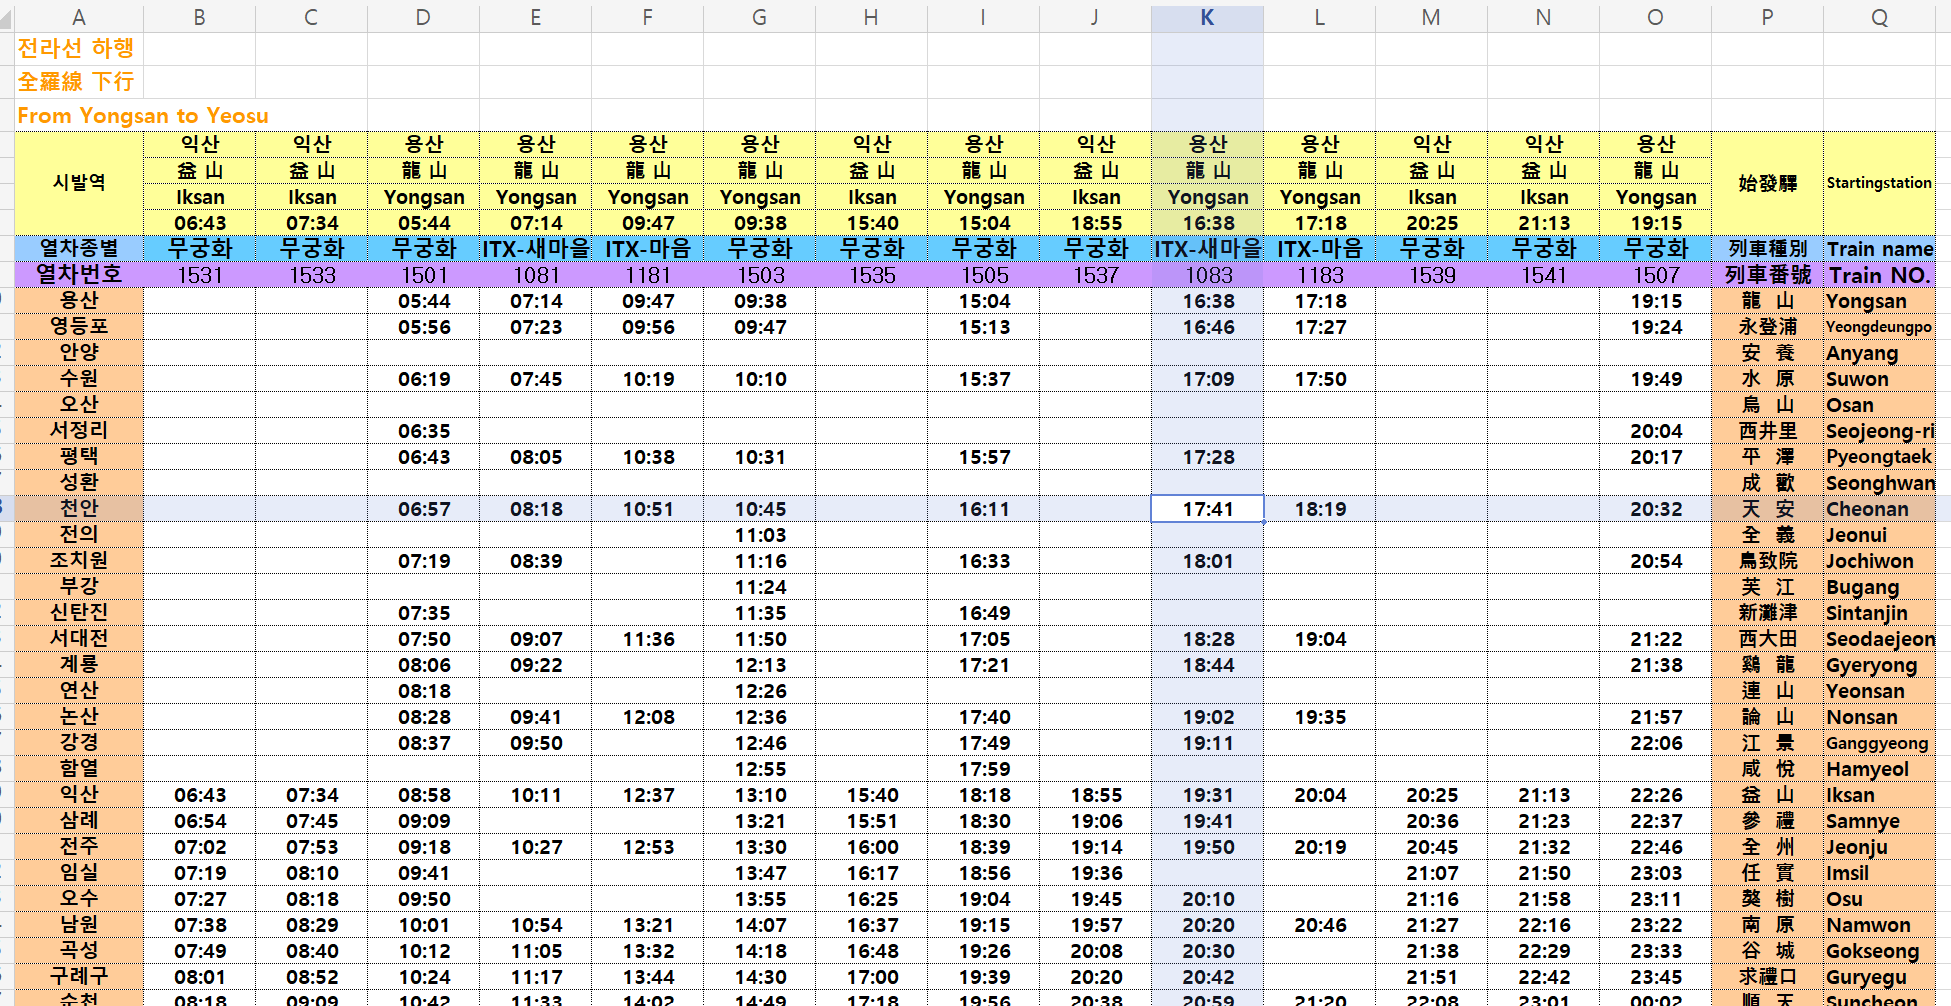Click the 16:38 departure time header in column K
Image resolution: width=1951 pixels, height=1006 pixels.
[1208, 223]
